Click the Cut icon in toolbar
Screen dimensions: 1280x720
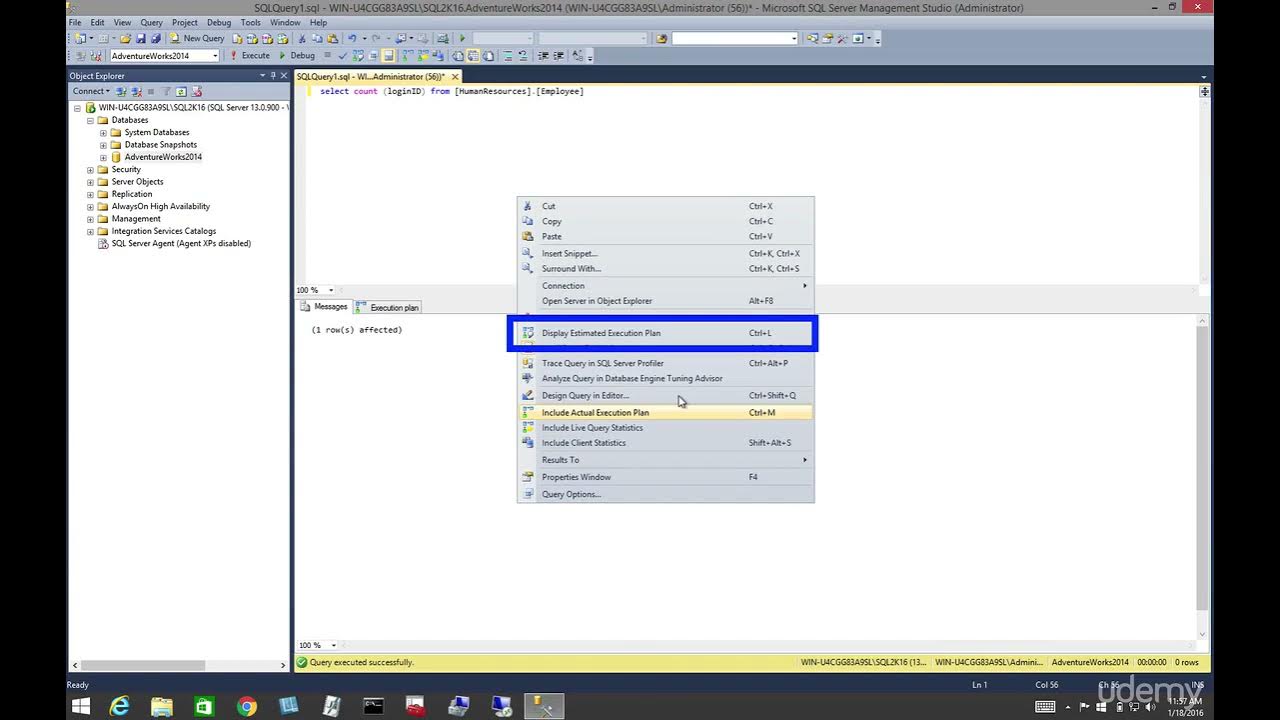point(301,38)
